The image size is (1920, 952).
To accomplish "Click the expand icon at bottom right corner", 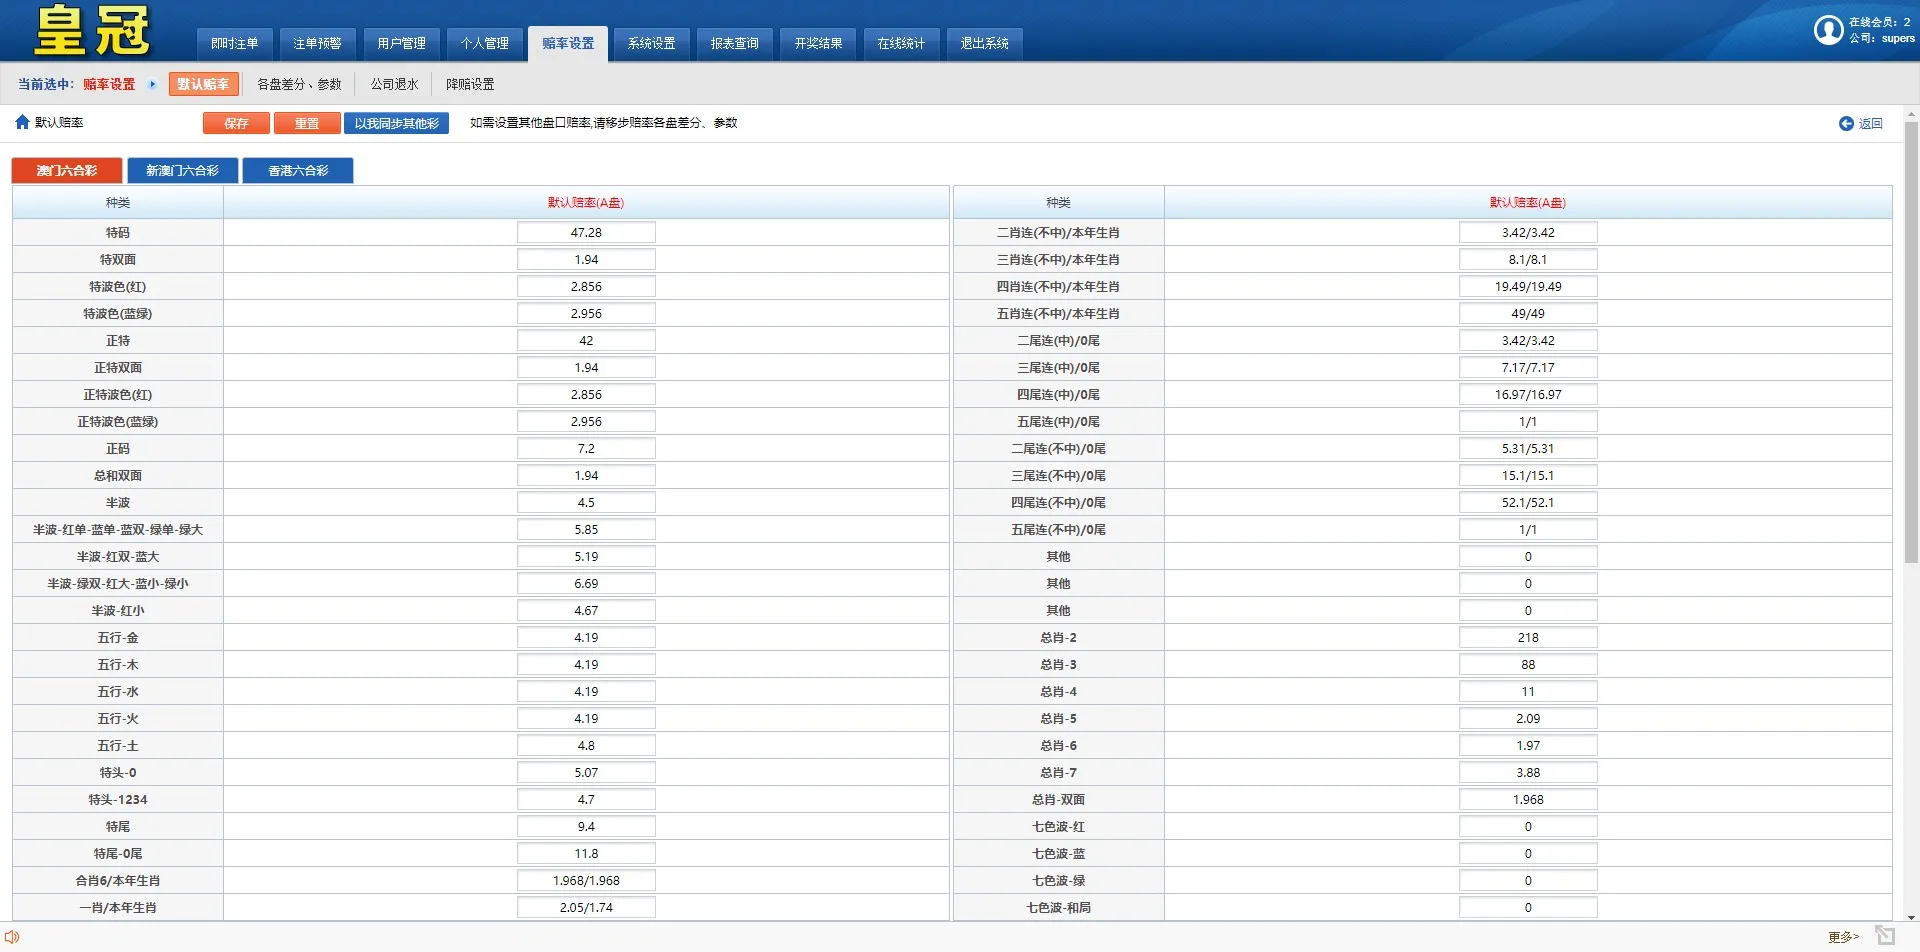I will (1885, 935).
